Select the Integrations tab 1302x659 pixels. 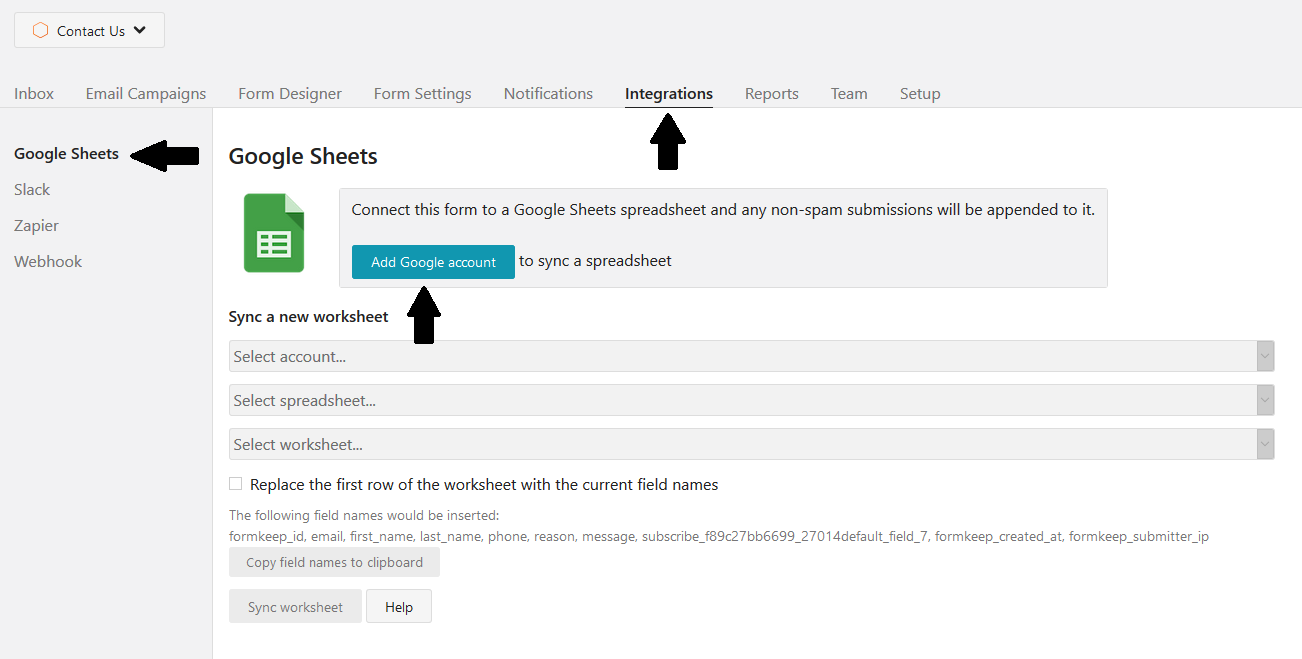point(669,93)
